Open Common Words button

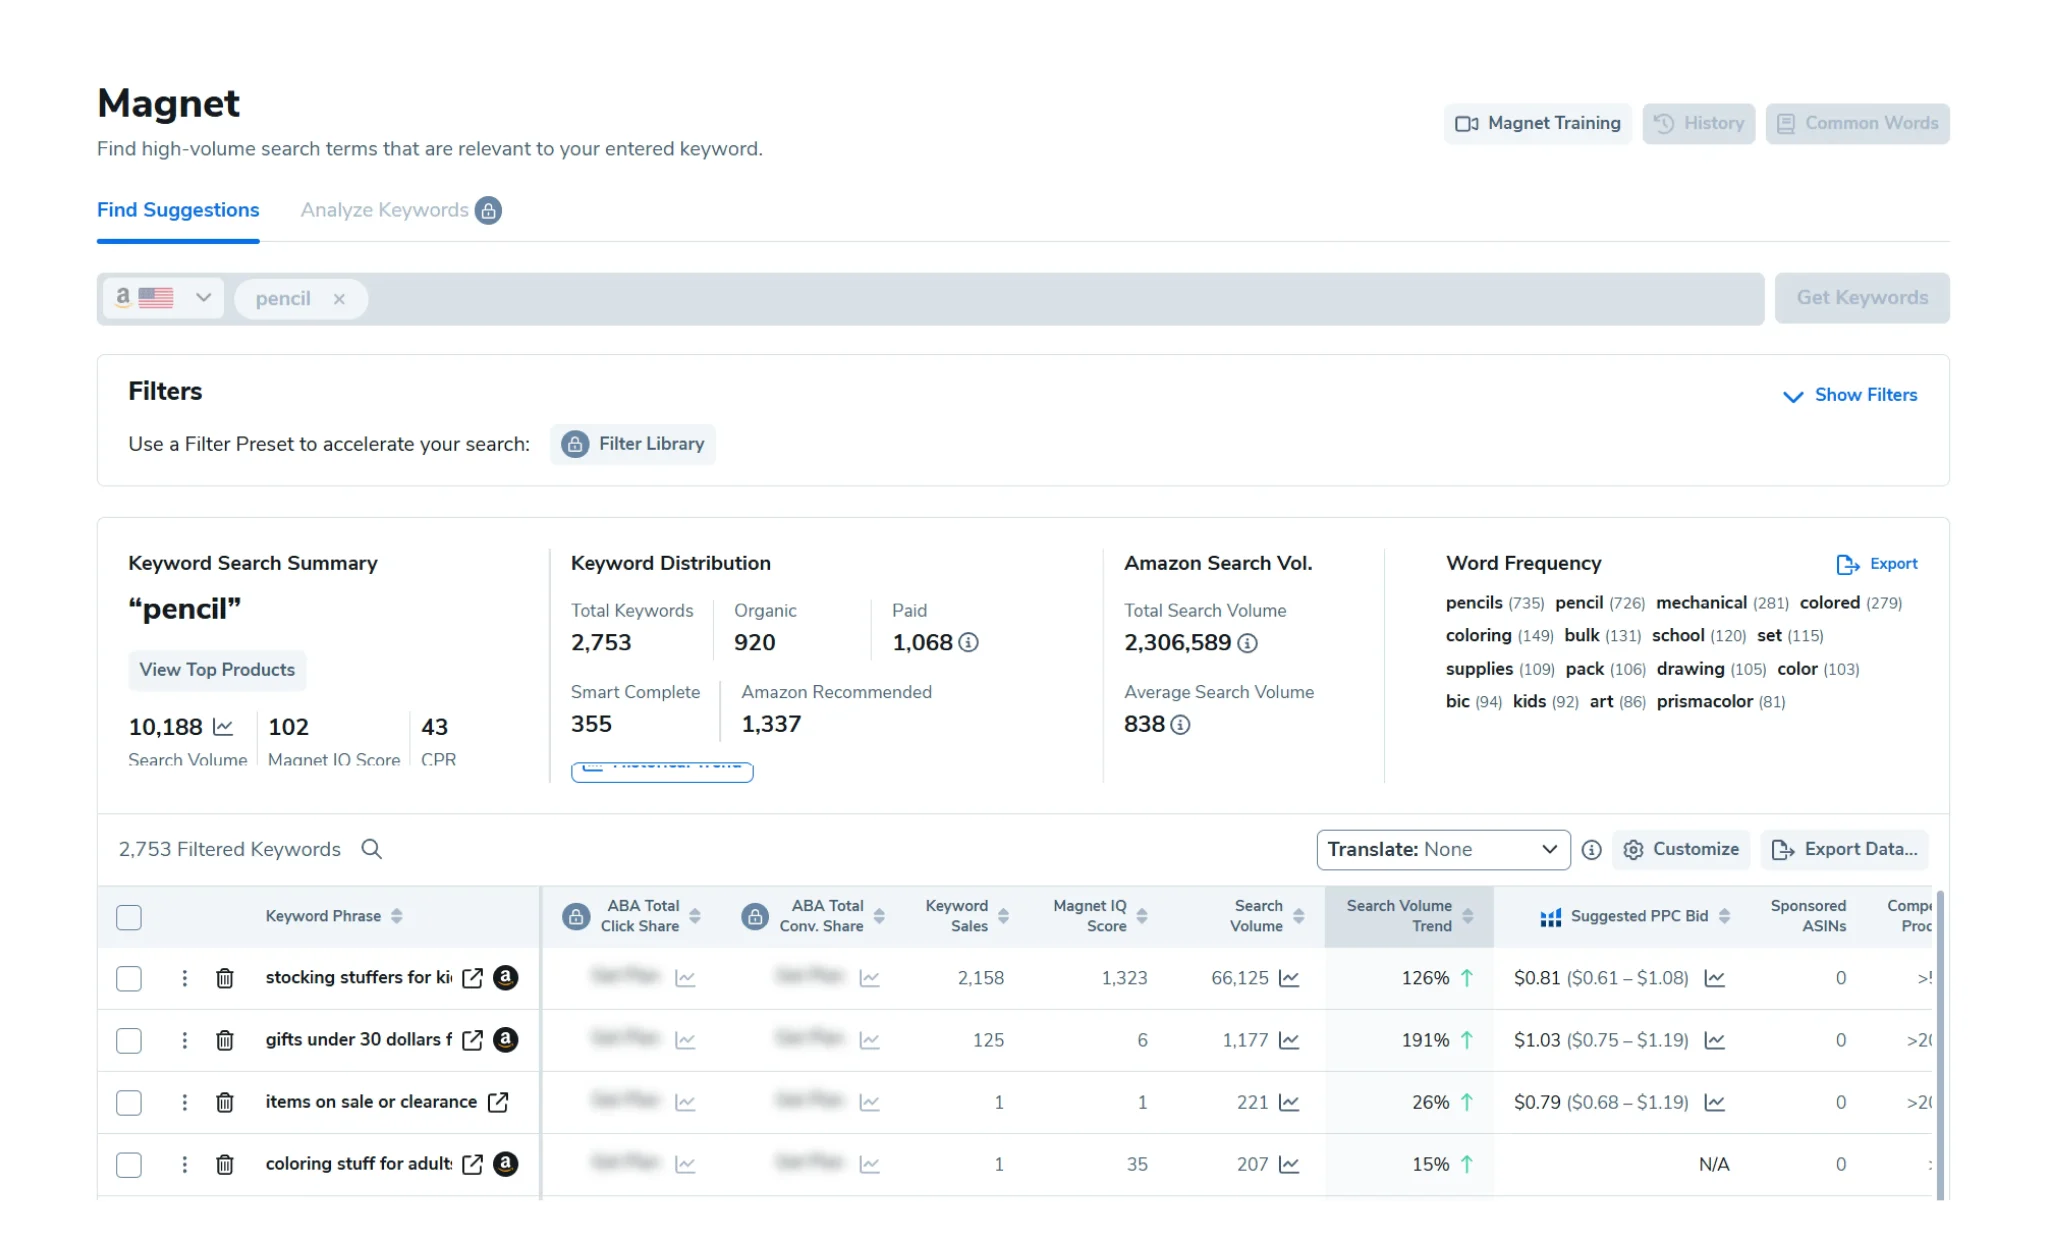click(x=1857, y=123)
